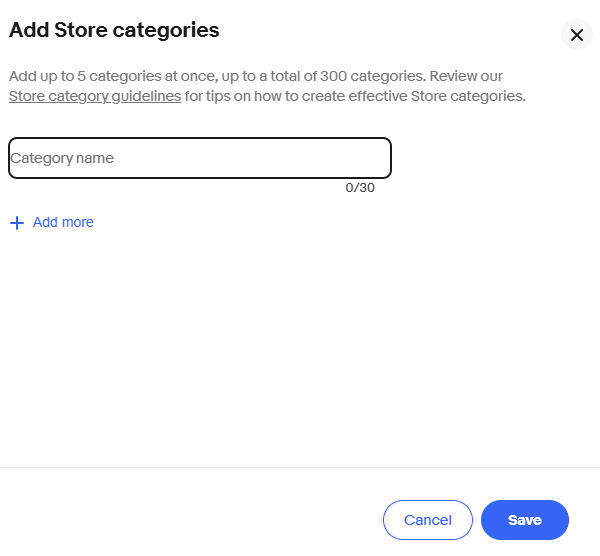Click inside the Category name input box
Viewport: 600px width, 556px height.
coord(199,158)
